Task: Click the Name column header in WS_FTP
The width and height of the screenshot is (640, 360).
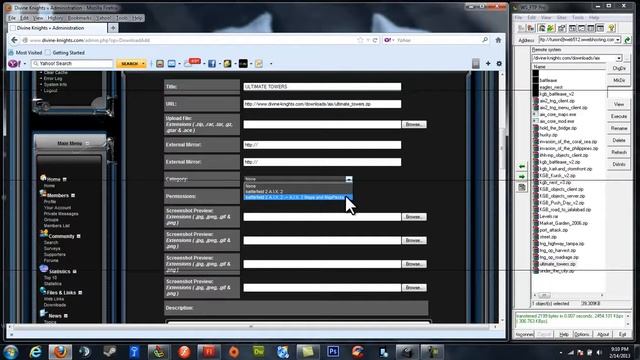Action: 569,67
